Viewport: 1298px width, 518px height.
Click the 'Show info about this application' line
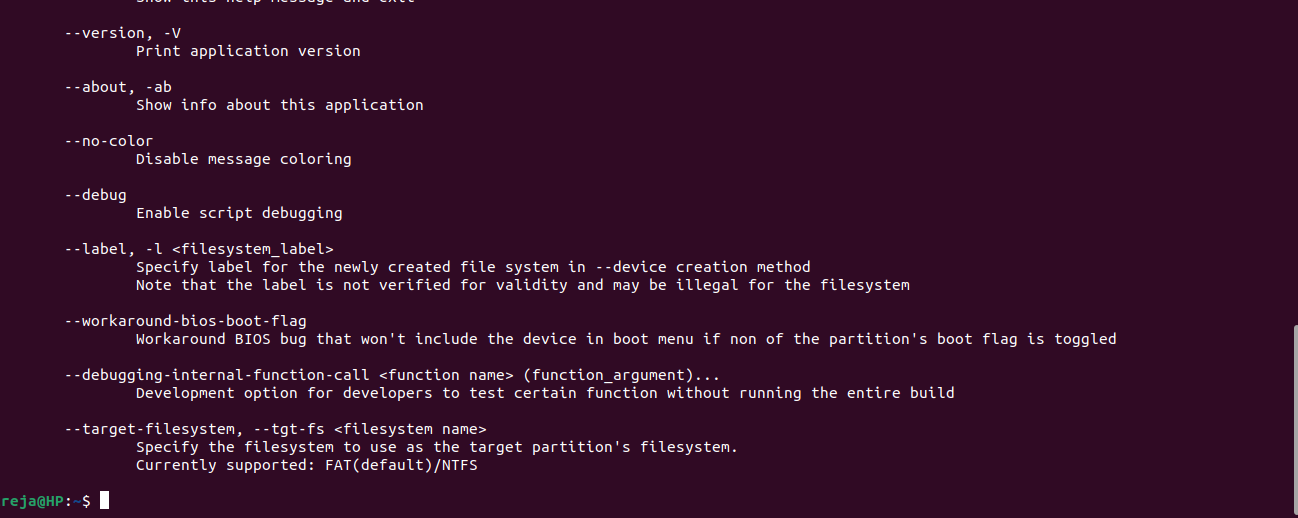[279, 105]
